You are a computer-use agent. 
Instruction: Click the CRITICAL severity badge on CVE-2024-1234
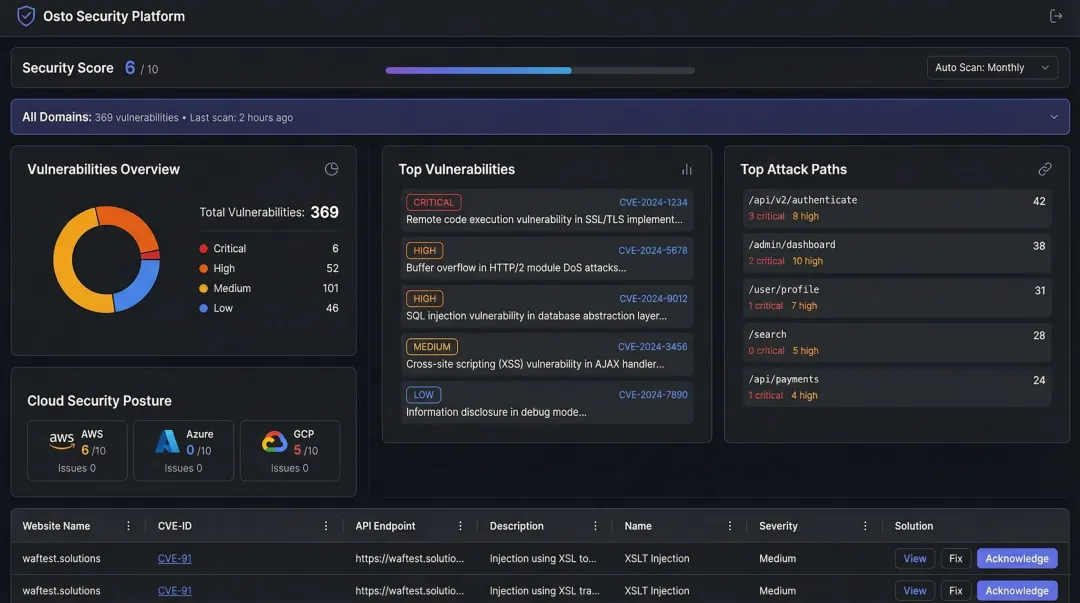pos(433,201)
